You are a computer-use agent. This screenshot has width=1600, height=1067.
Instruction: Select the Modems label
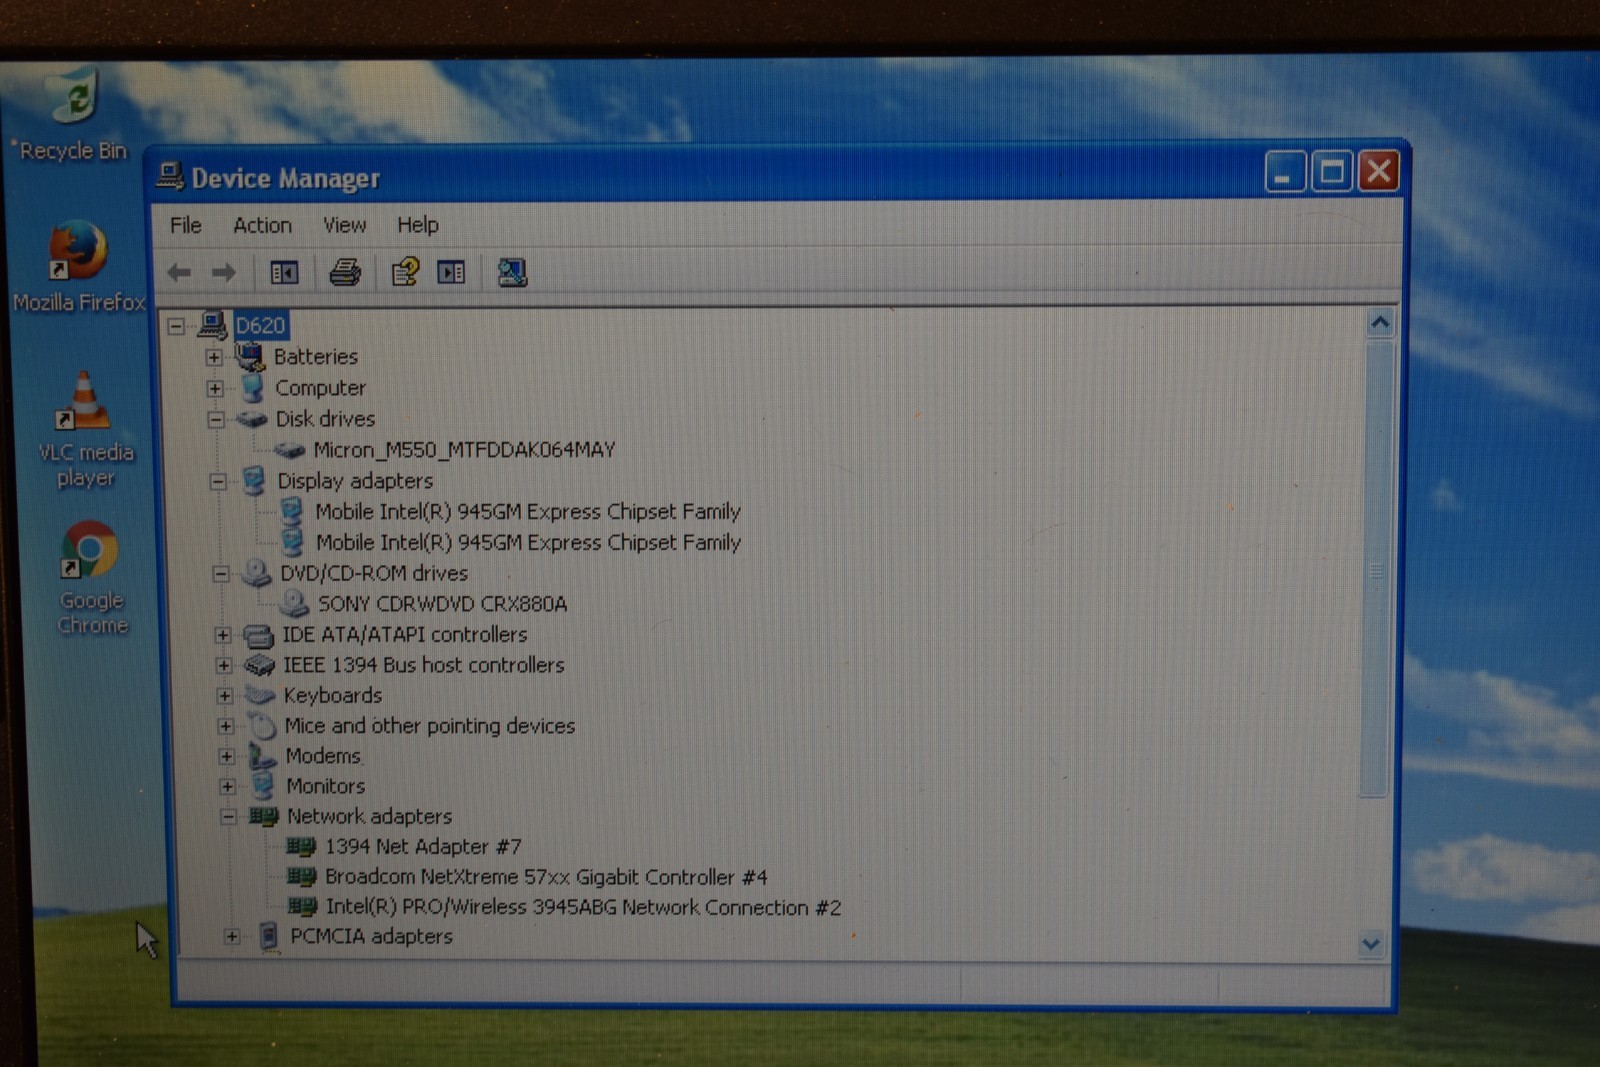(323, 755)
